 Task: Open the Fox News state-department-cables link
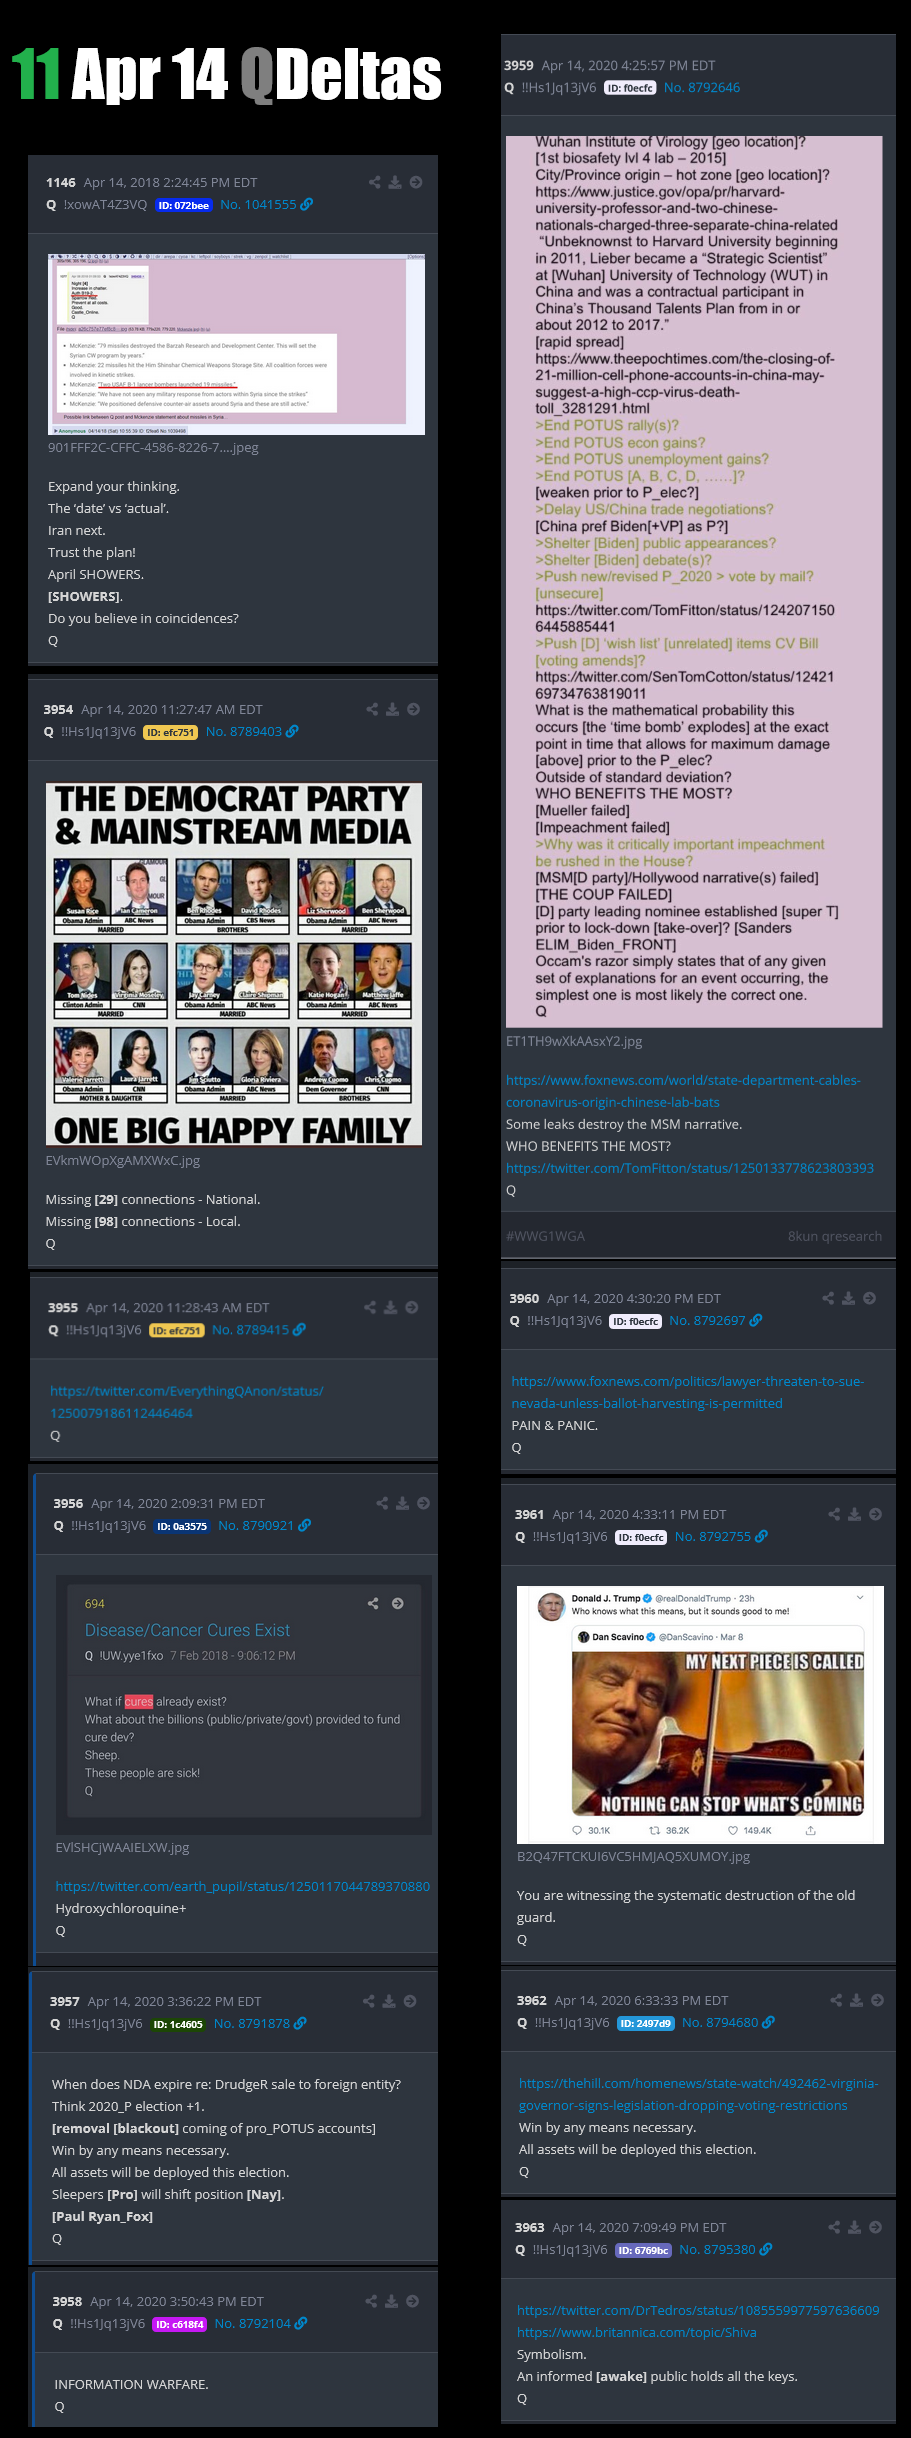[x=683, y=1091]
